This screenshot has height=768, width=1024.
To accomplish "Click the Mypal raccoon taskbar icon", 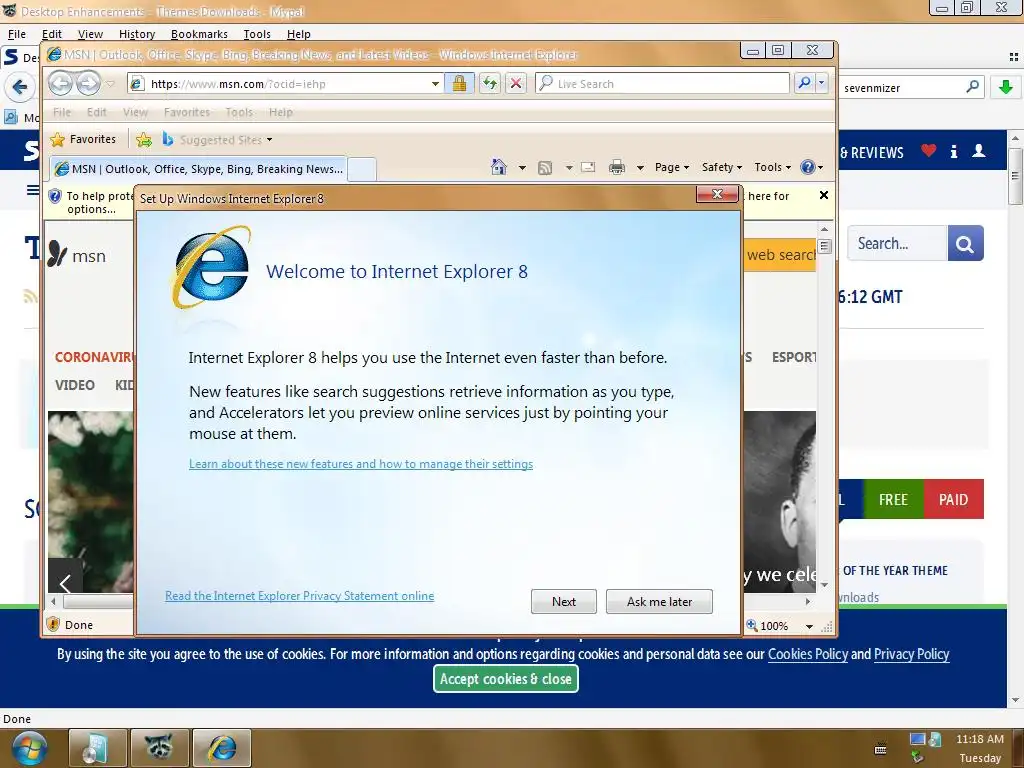I will 159,748.
